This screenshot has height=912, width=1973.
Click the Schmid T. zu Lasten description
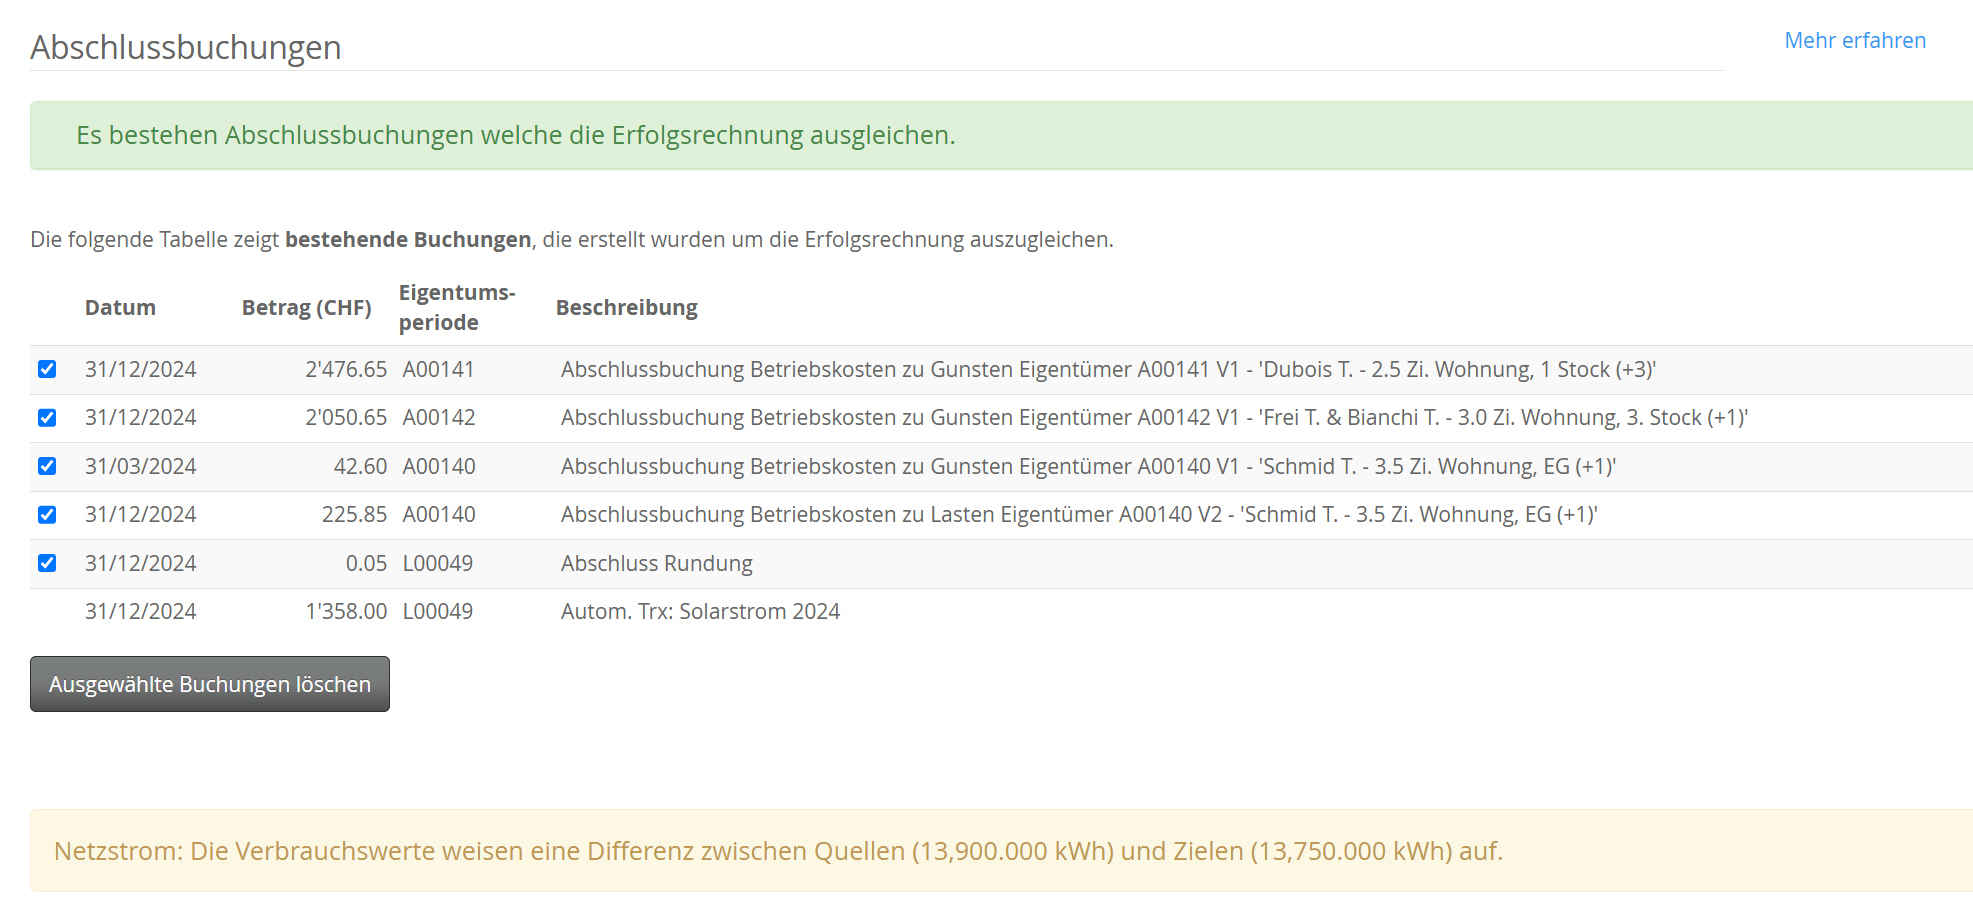click(1079, 515)
